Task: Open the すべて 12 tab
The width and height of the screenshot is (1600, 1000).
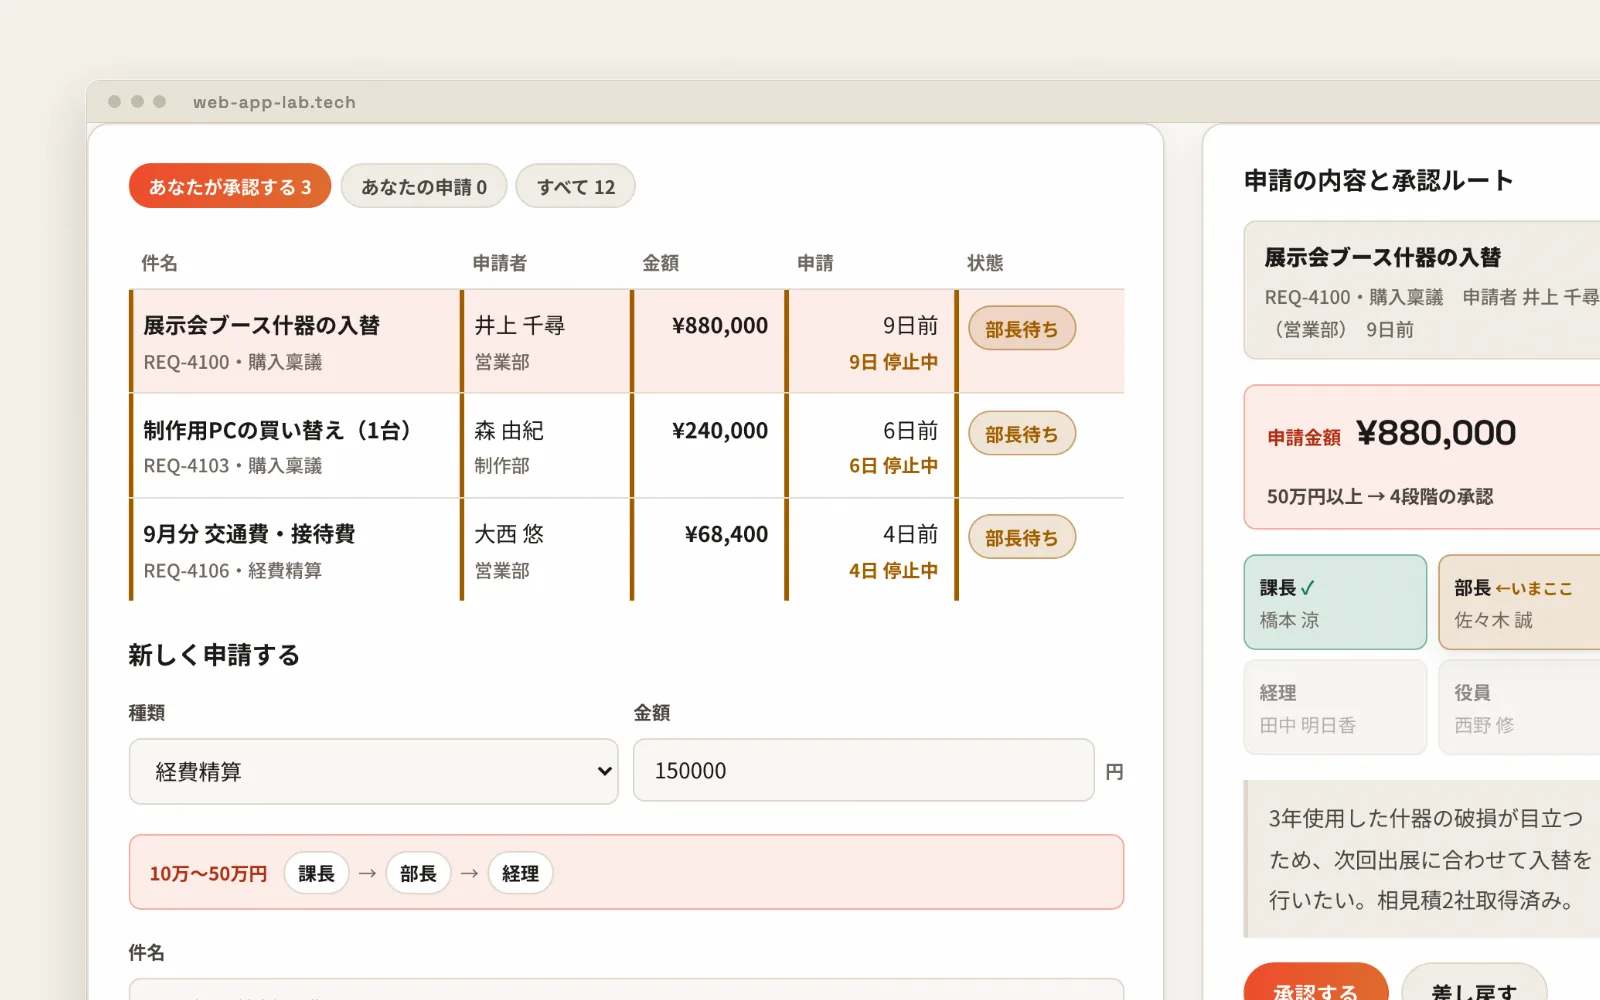Action: (576, 186)
